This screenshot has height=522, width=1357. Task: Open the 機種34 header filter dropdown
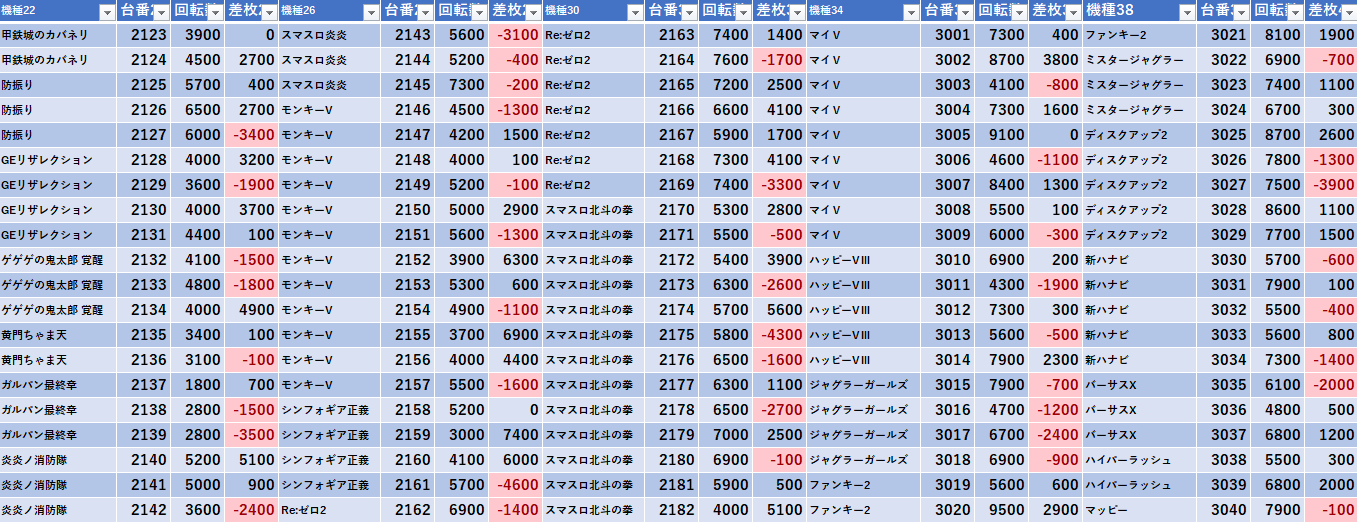coord(909,12)
